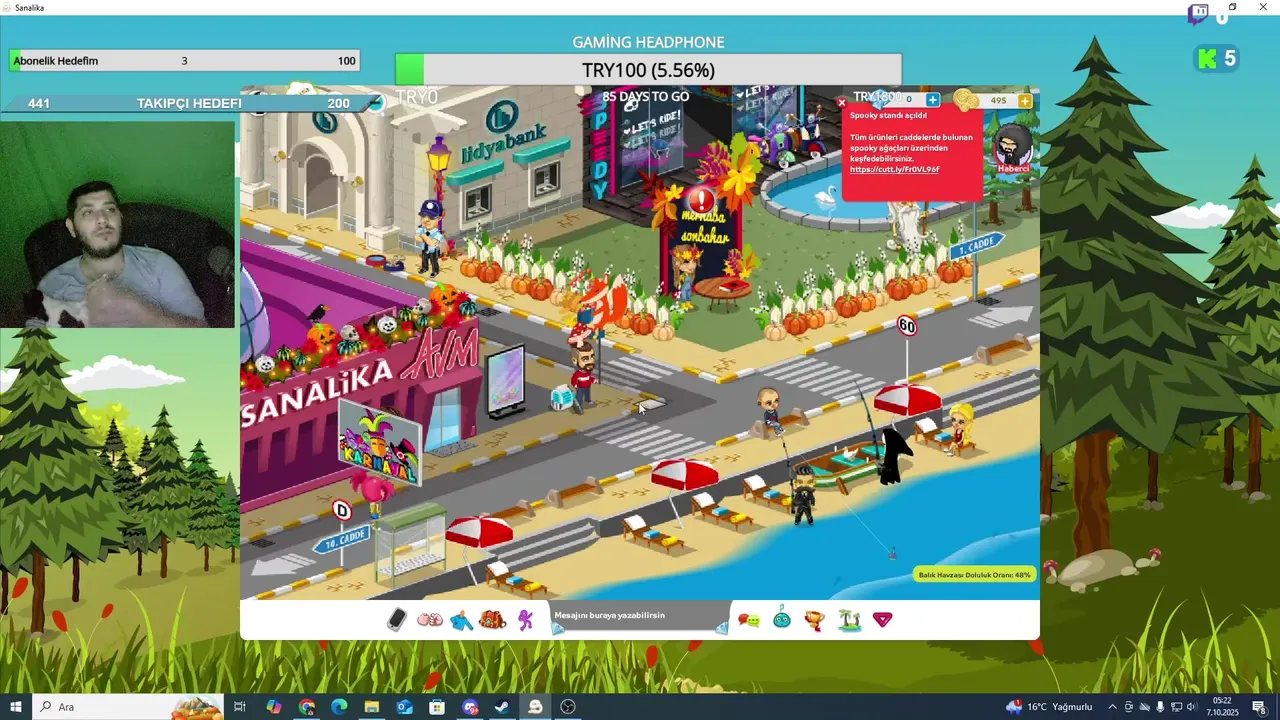Open File Explorer from the taskbar
The image size is (1280, 720).
(x=371, y=707)
